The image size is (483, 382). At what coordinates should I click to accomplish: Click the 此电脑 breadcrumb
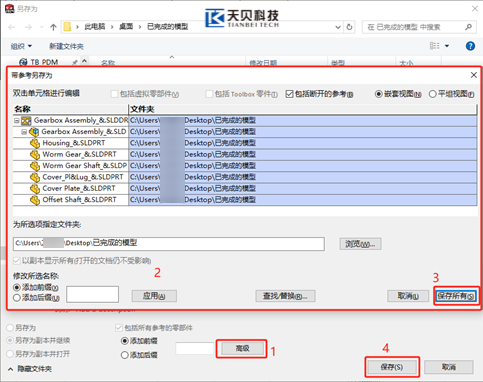[x=95, y=27]
